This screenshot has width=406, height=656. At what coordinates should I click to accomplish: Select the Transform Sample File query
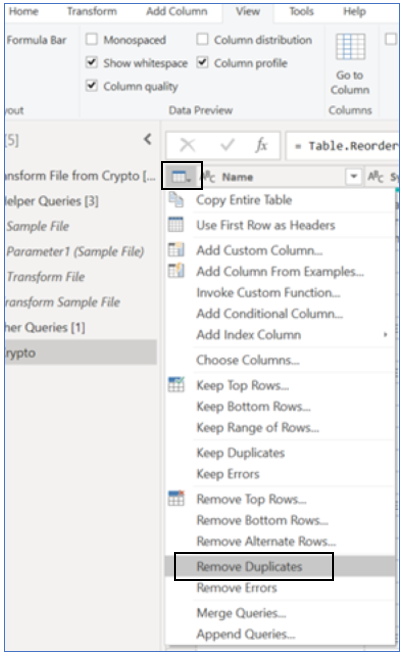(x=62, y=302)
